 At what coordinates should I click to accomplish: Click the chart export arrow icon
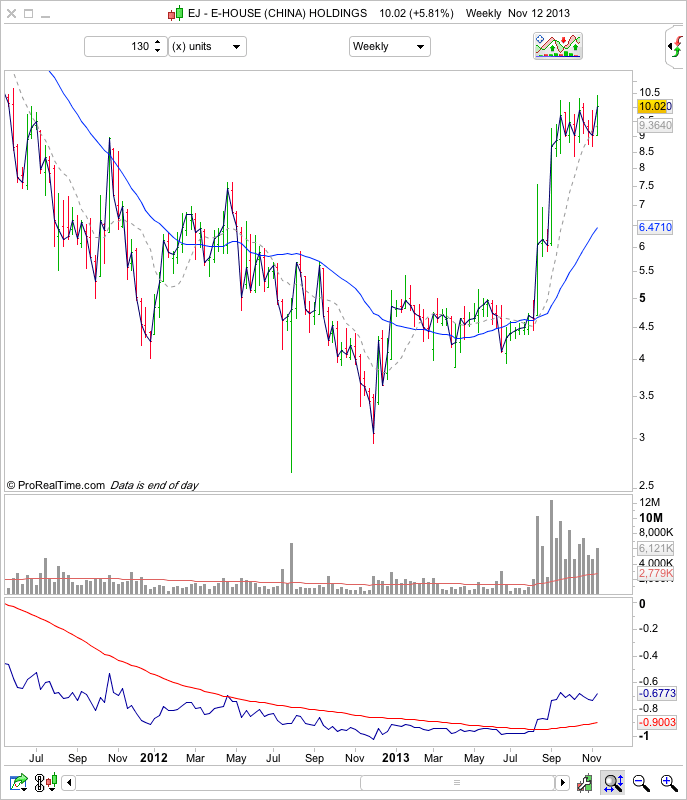(x=18, y=782)
